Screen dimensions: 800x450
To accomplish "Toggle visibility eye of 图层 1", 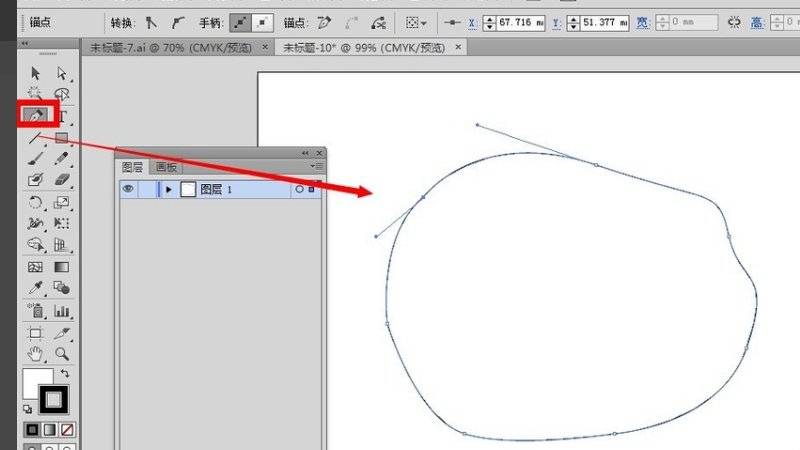I will pyautogui.click(x=128, y=189).
